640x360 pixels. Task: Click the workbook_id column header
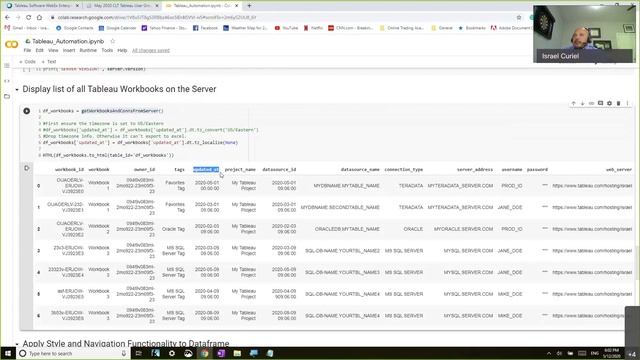point(69,169)
